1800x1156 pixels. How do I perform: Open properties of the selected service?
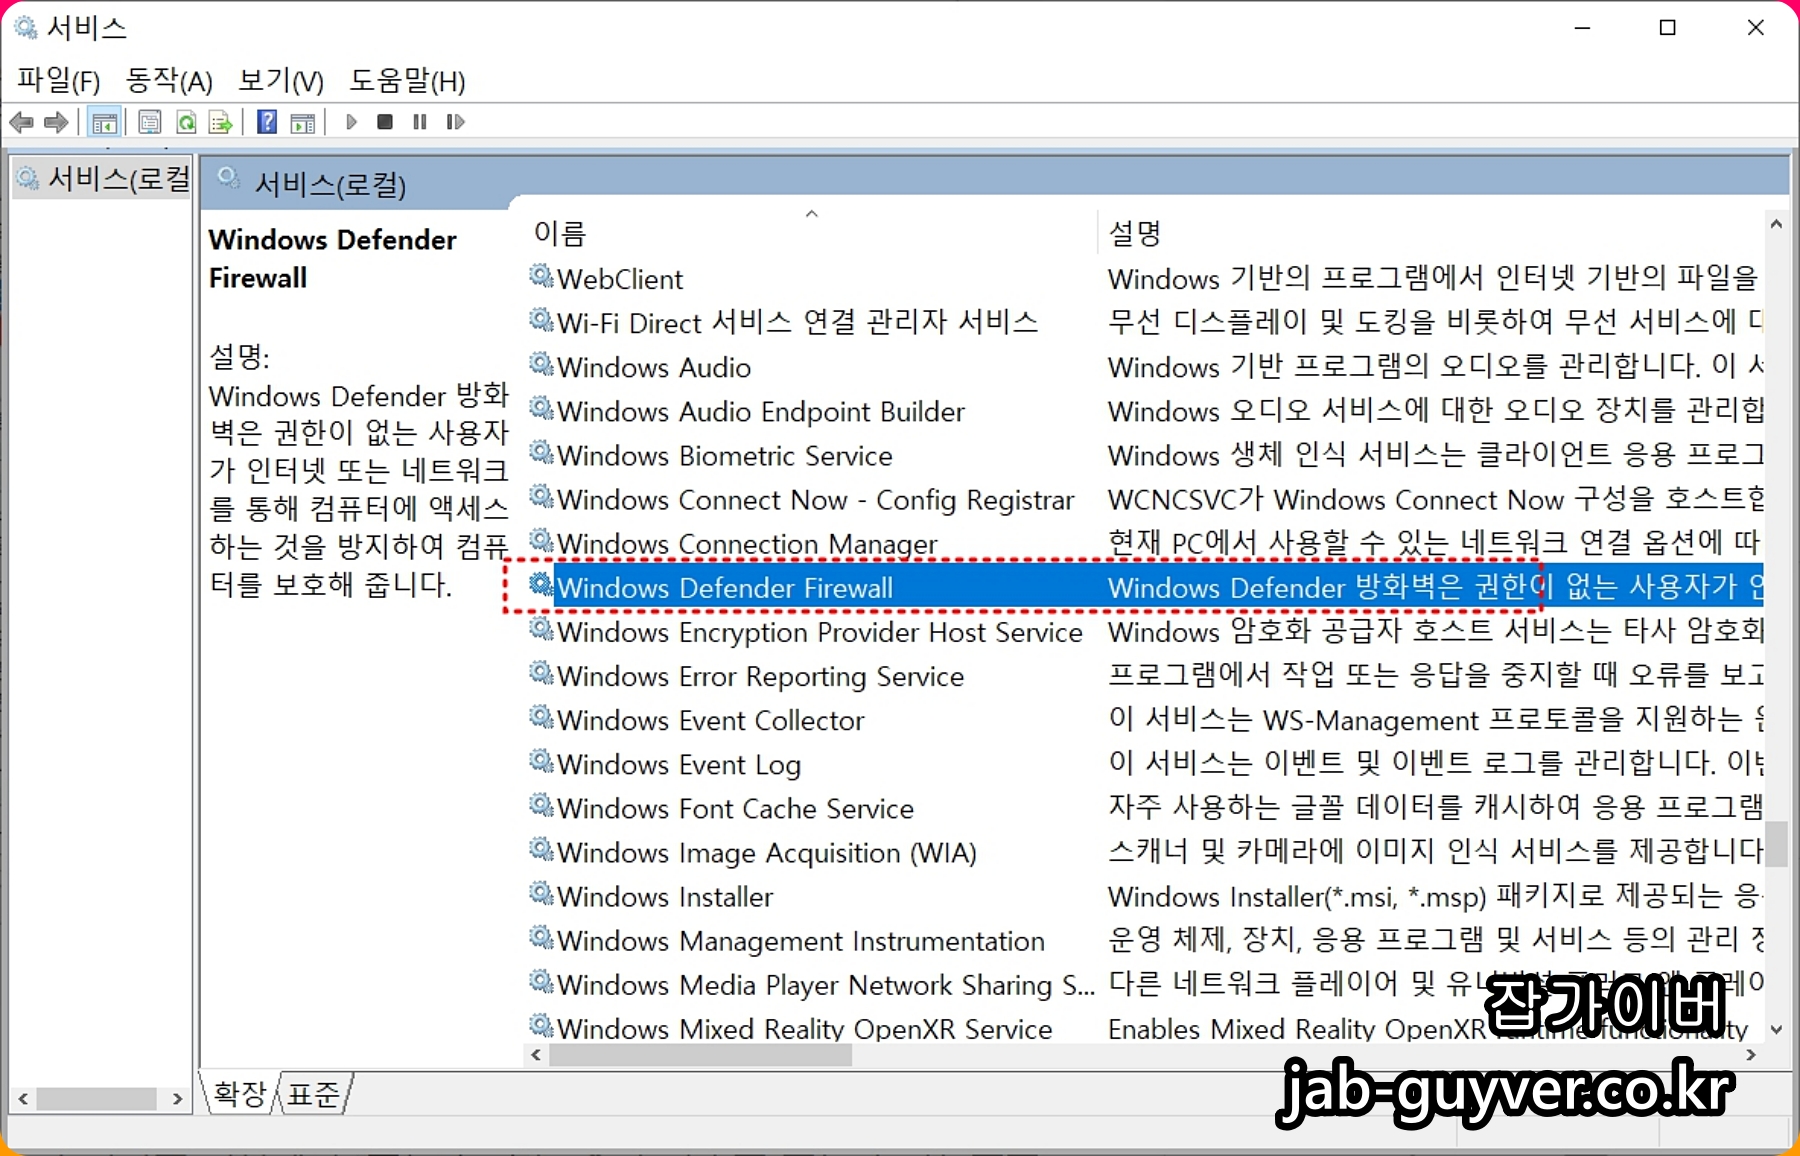[149, 122]
